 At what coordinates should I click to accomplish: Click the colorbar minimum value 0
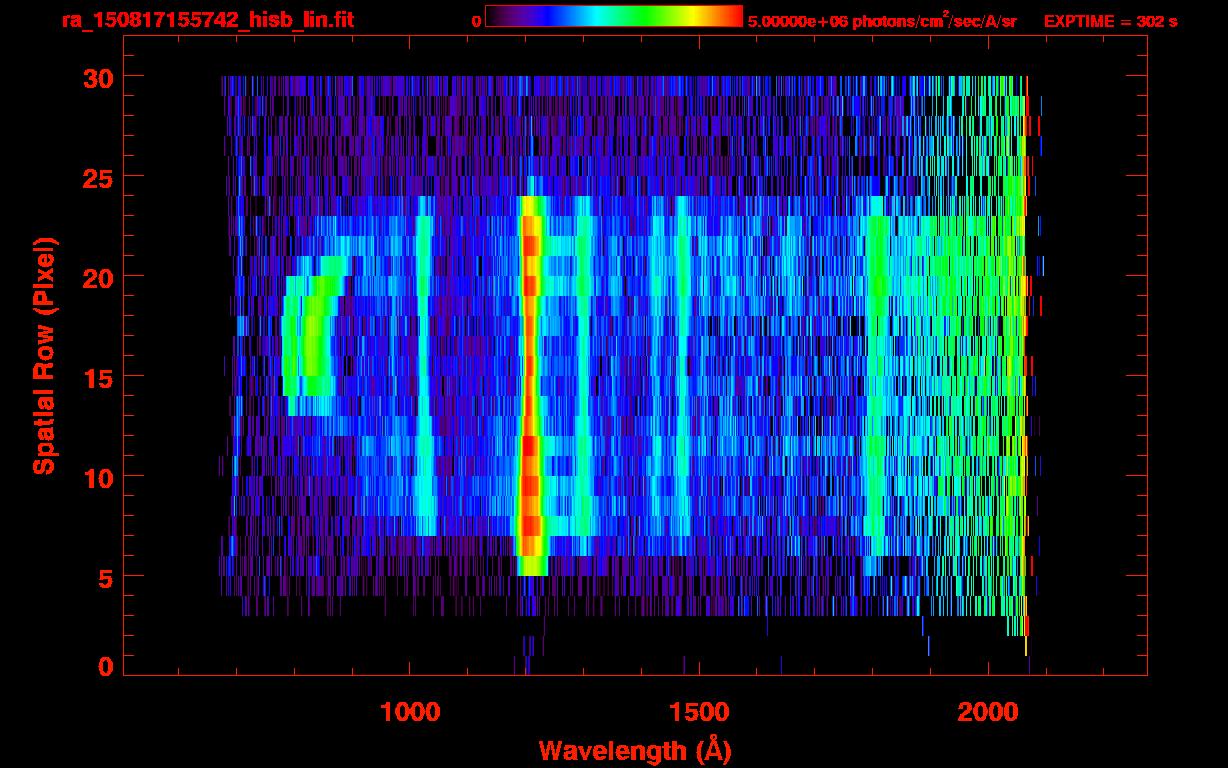point(476,21)
